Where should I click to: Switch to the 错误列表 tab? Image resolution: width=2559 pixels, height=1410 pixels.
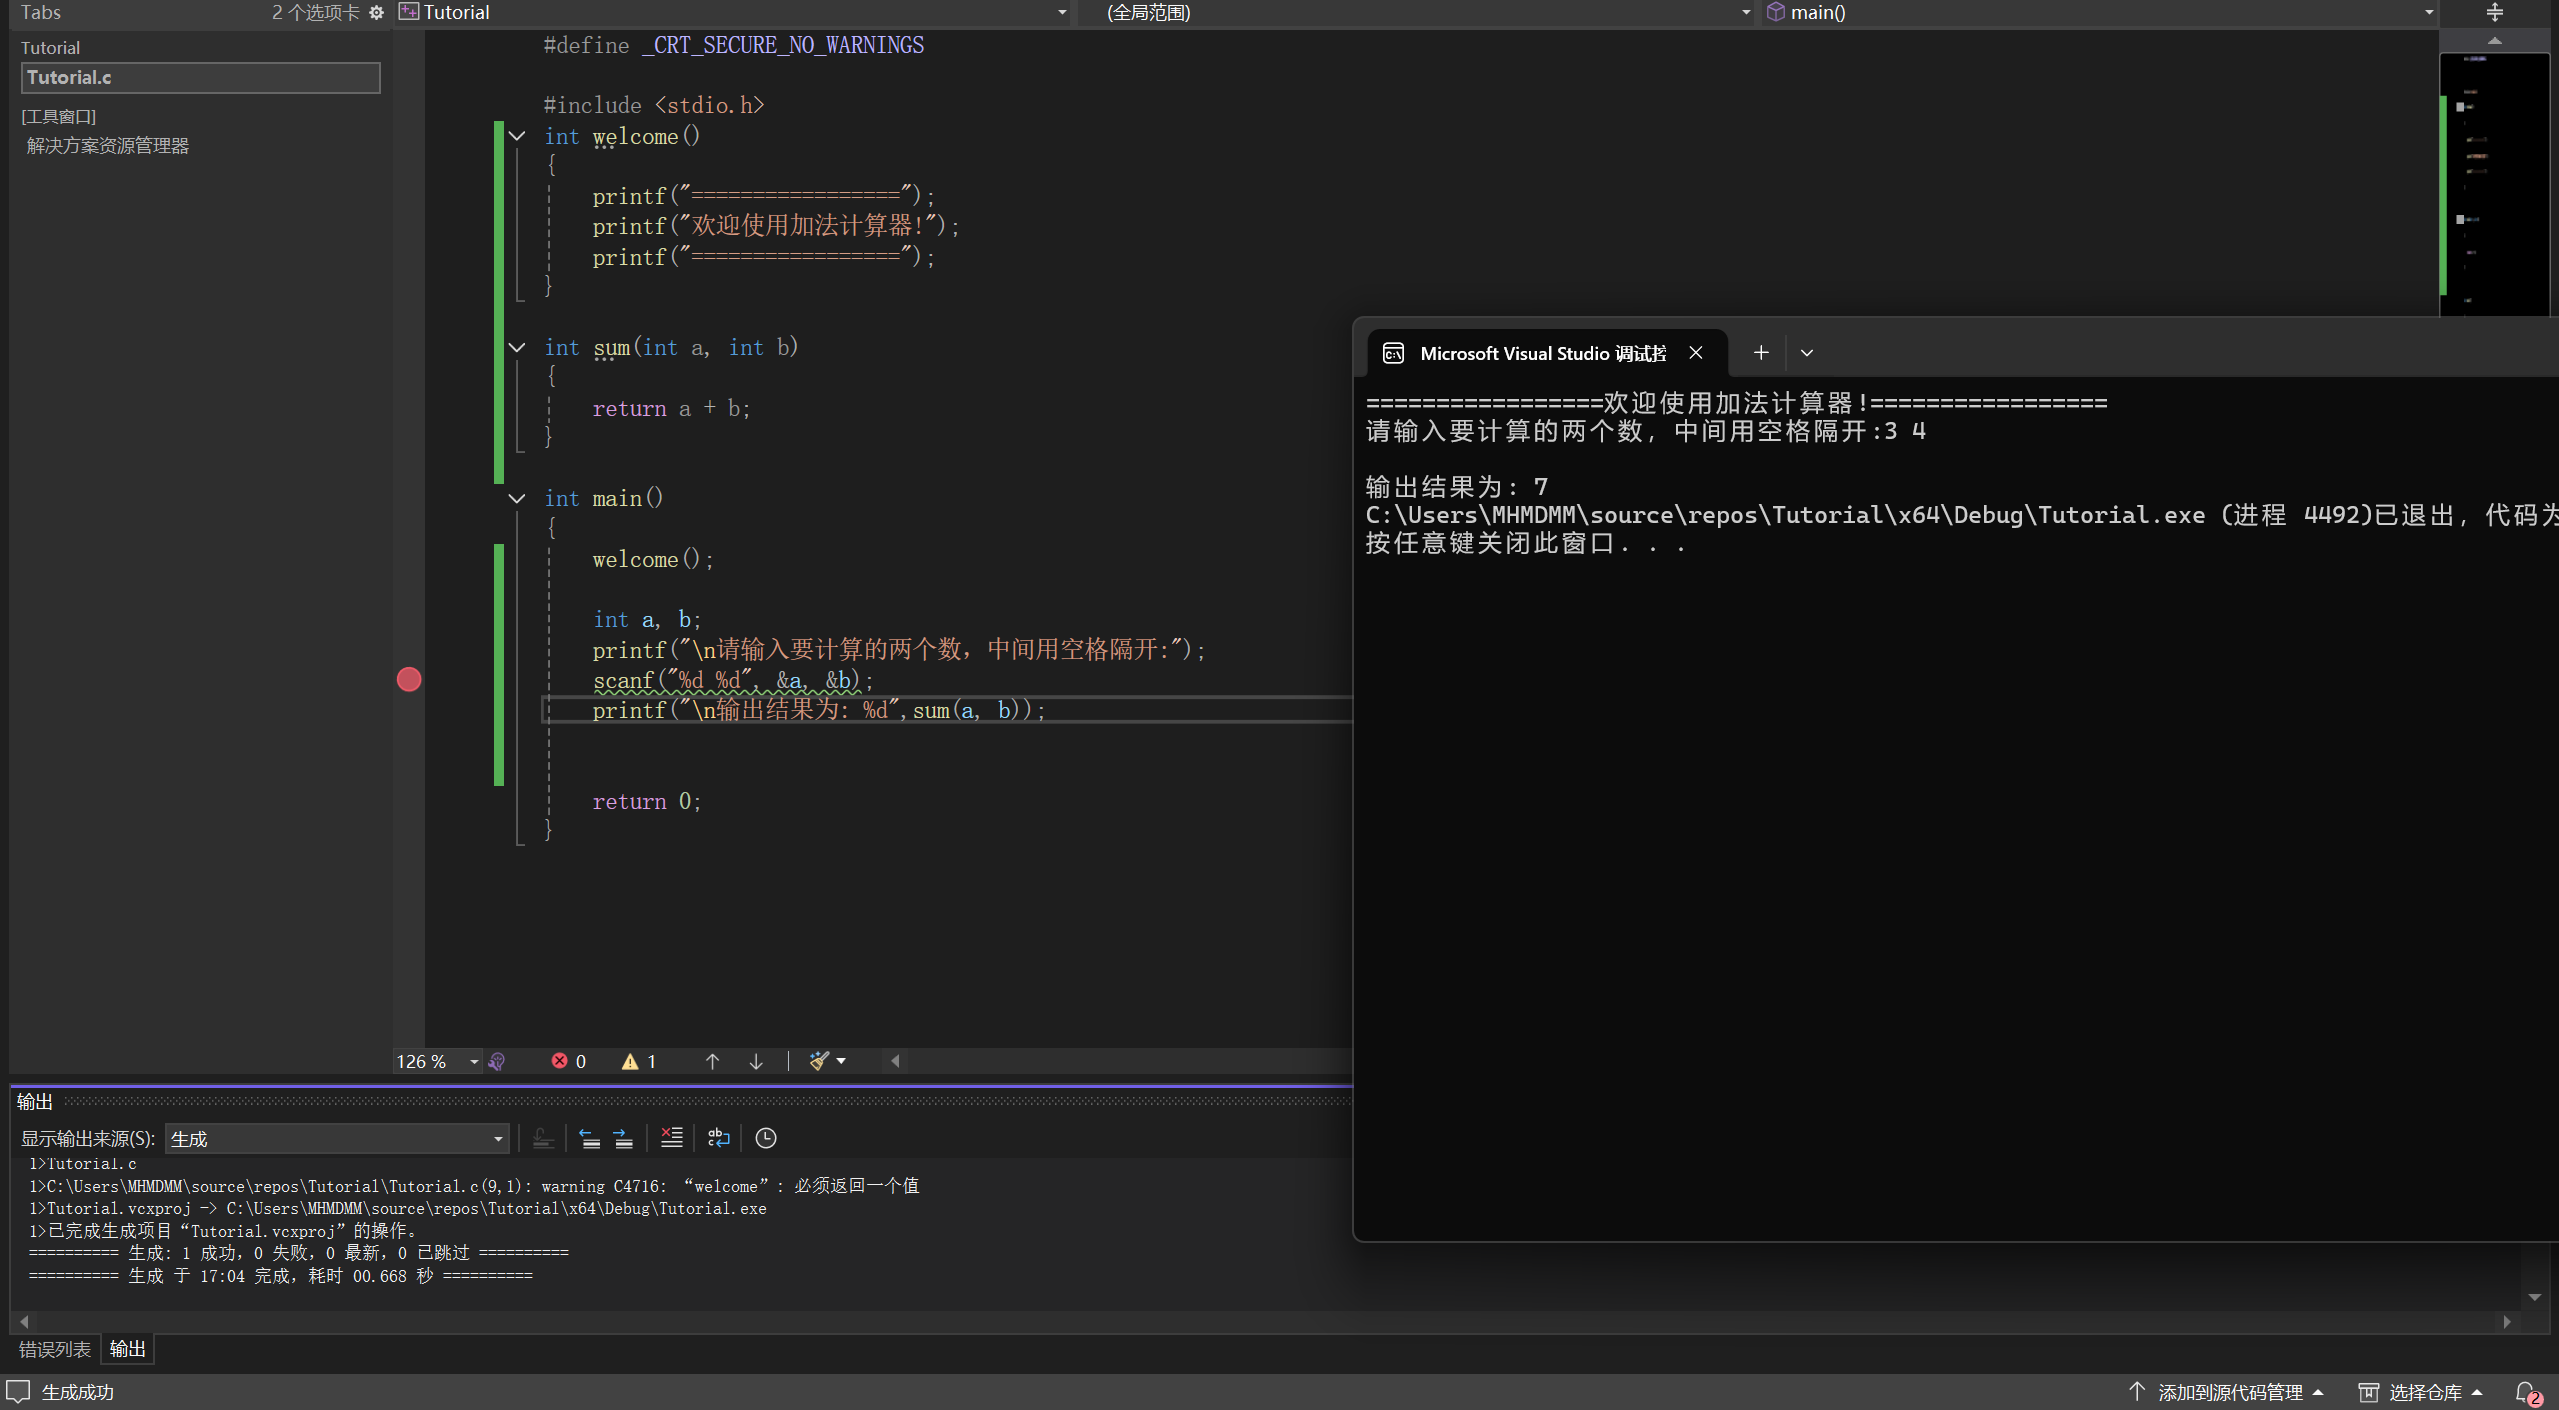tap(55, 1349)
